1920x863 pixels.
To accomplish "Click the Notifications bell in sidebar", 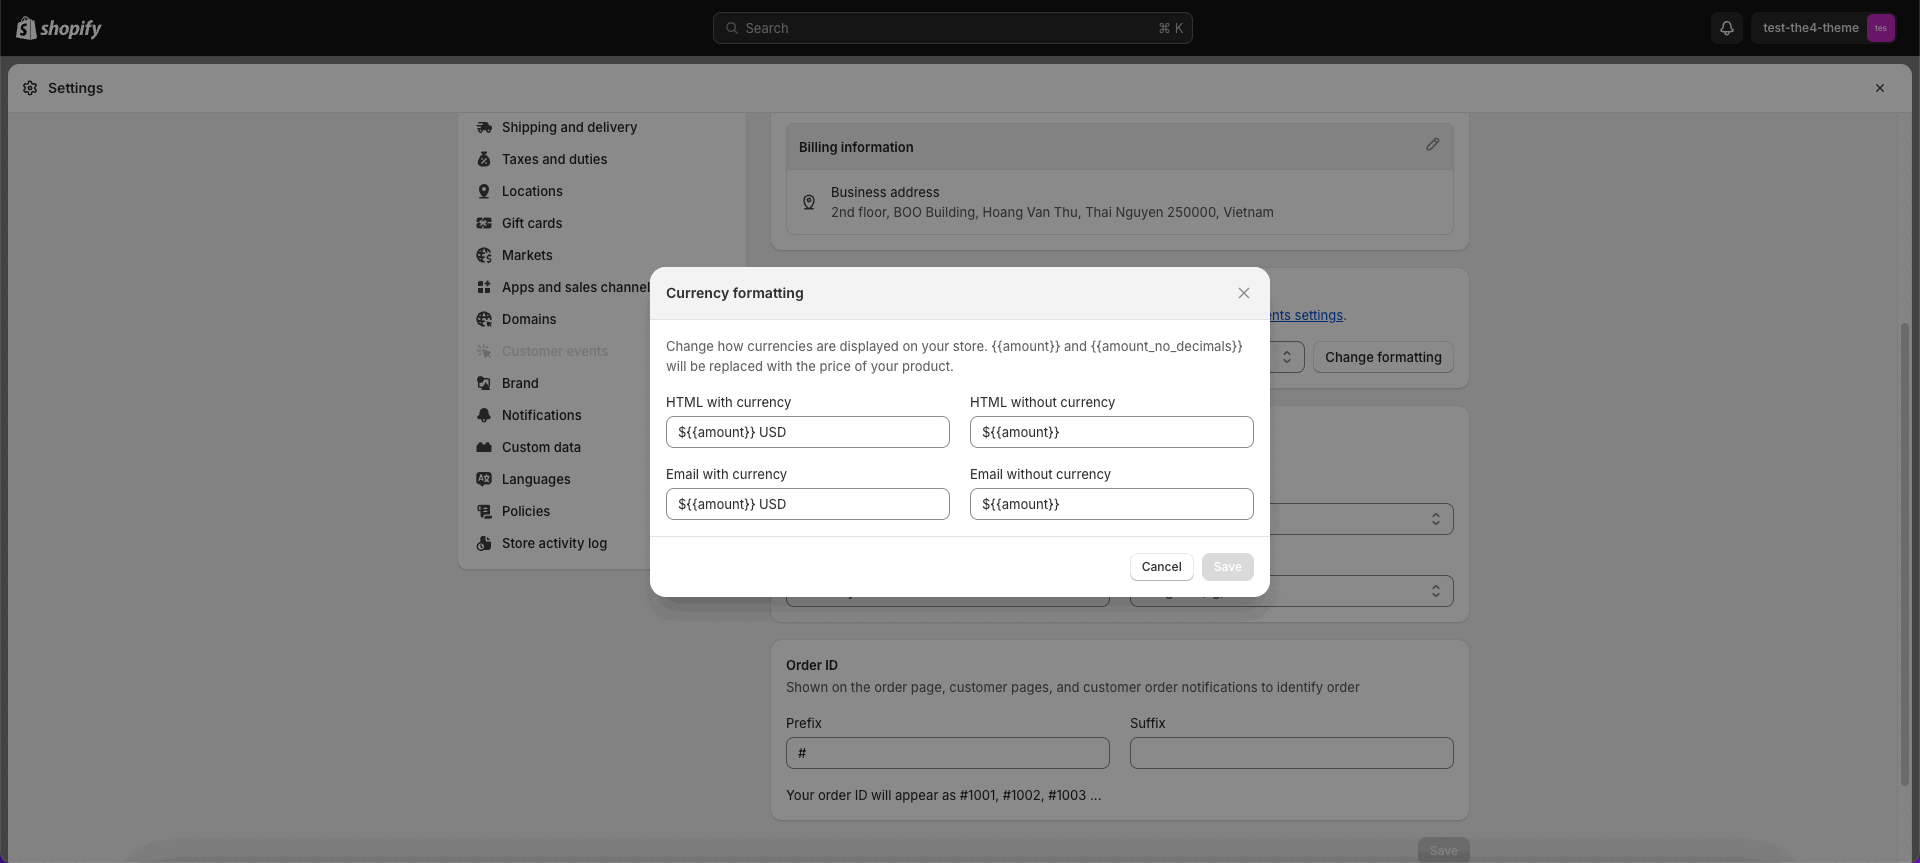I will (484, 415).
